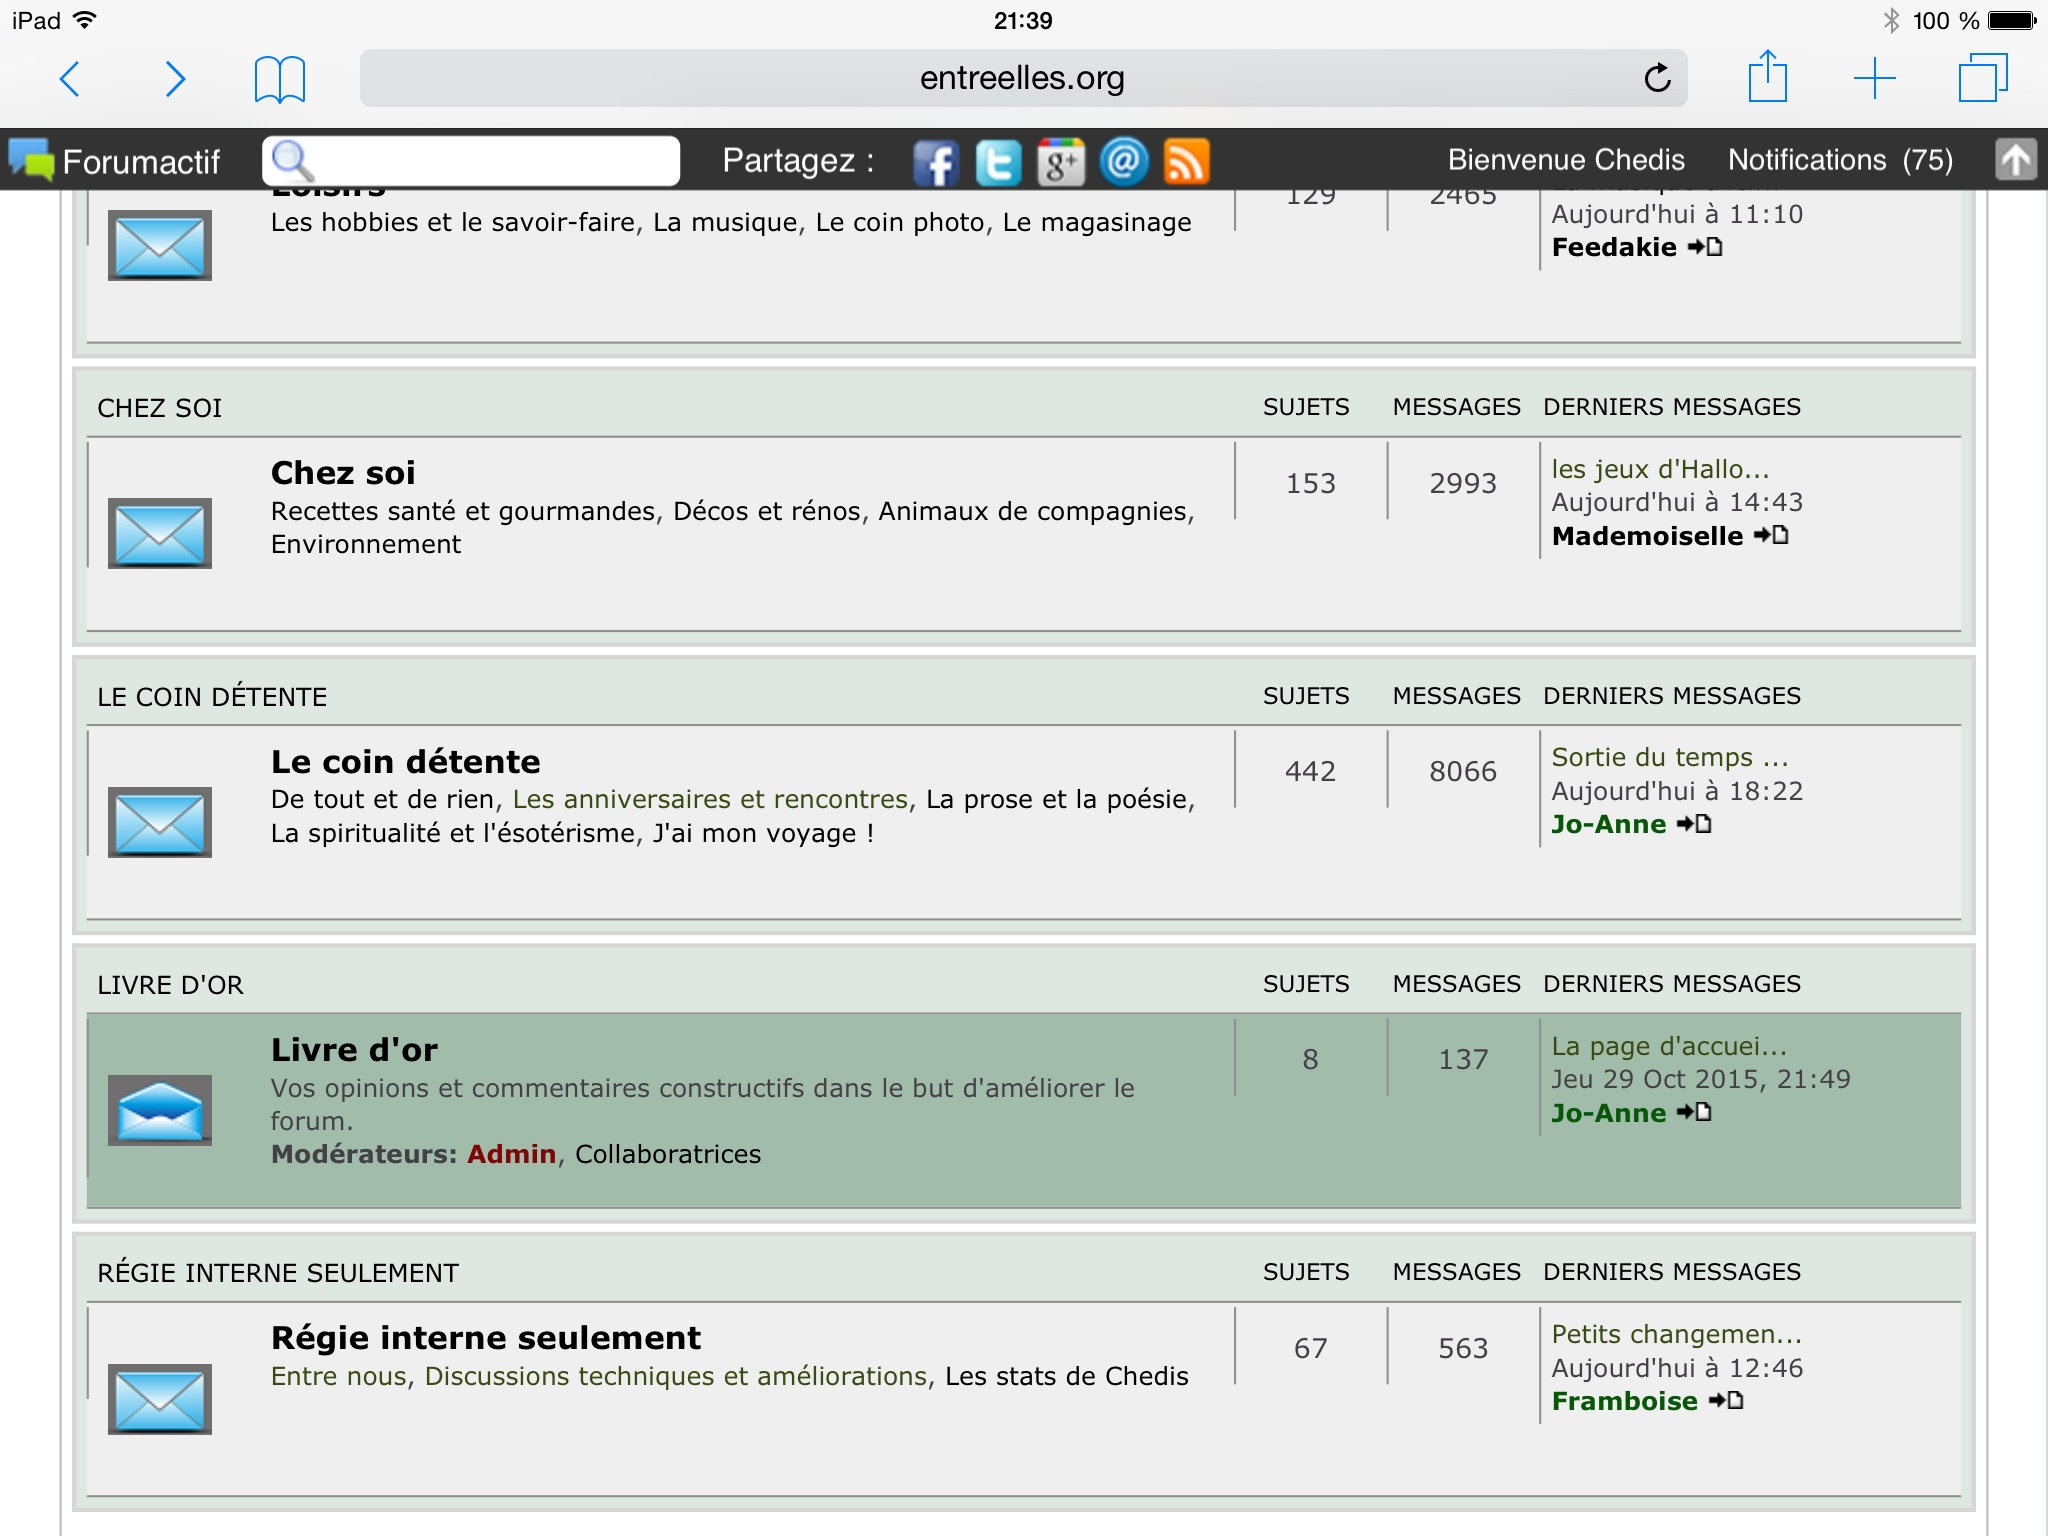Share forum on Facebook icon
The width and height of the screenshot is (2048, 1536).
pyautogui.click(x=935, y=162)
